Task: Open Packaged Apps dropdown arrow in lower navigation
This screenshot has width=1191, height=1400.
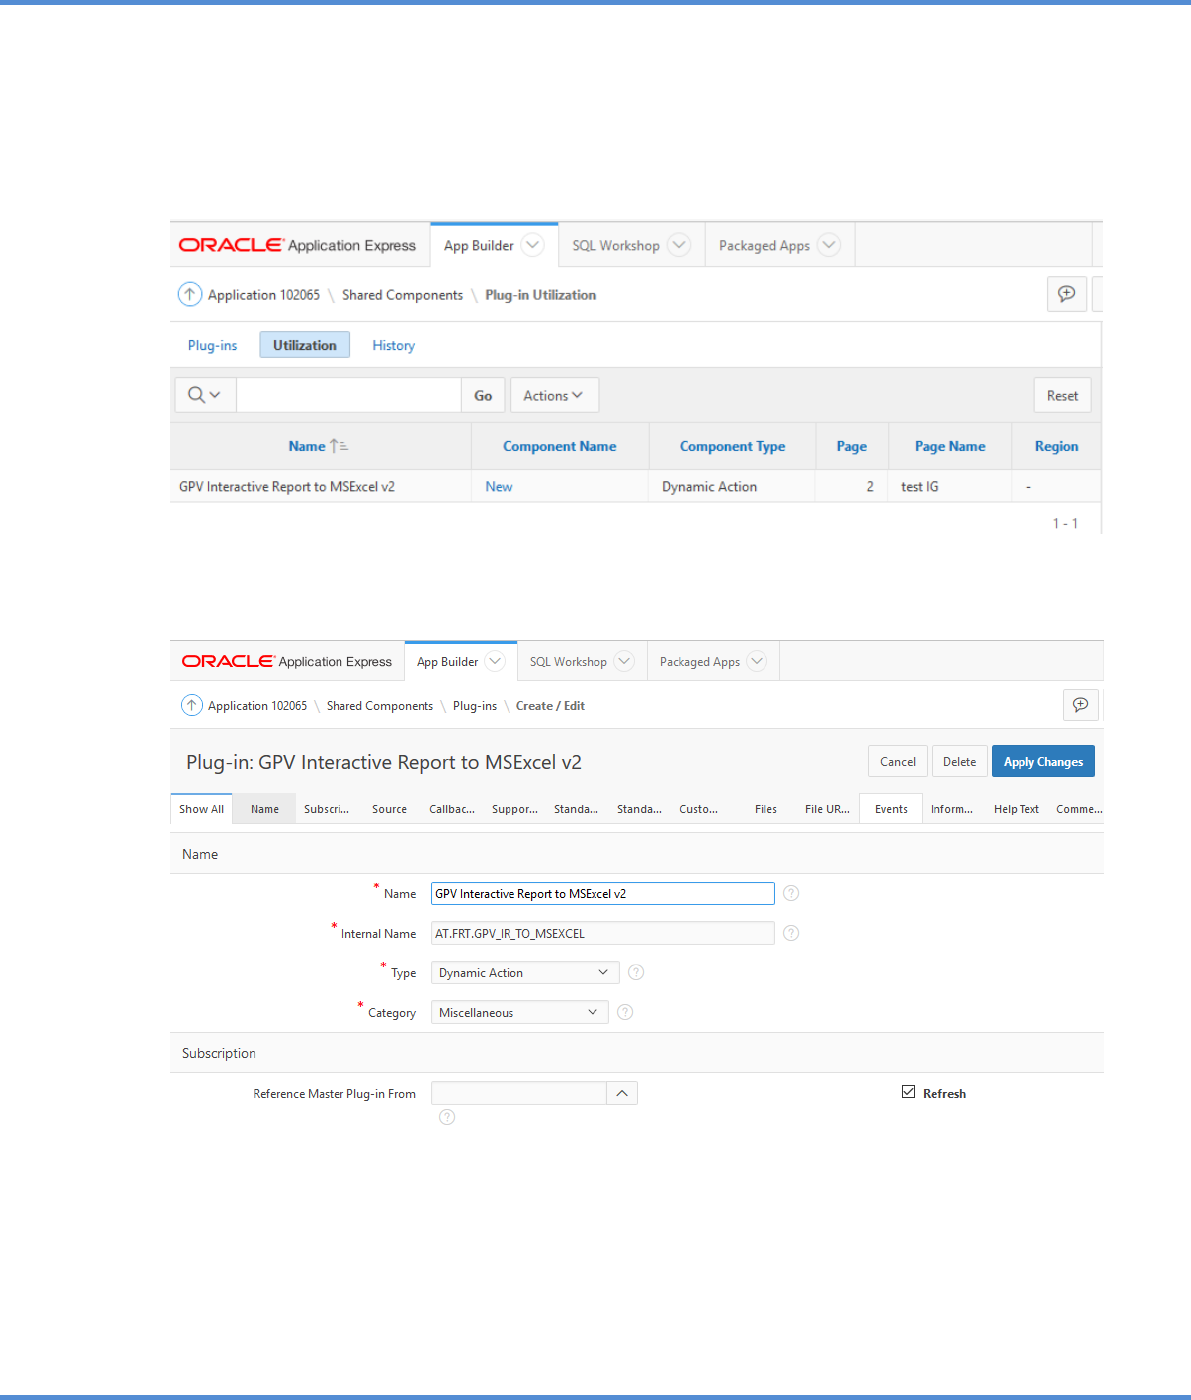Action: click(757, 661)
